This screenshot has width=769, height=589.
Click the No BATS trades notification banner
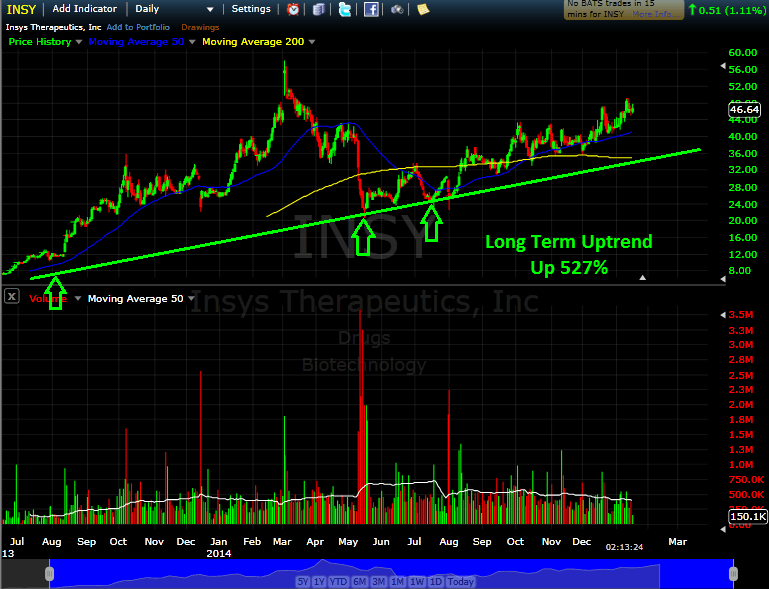coord(623,9)
